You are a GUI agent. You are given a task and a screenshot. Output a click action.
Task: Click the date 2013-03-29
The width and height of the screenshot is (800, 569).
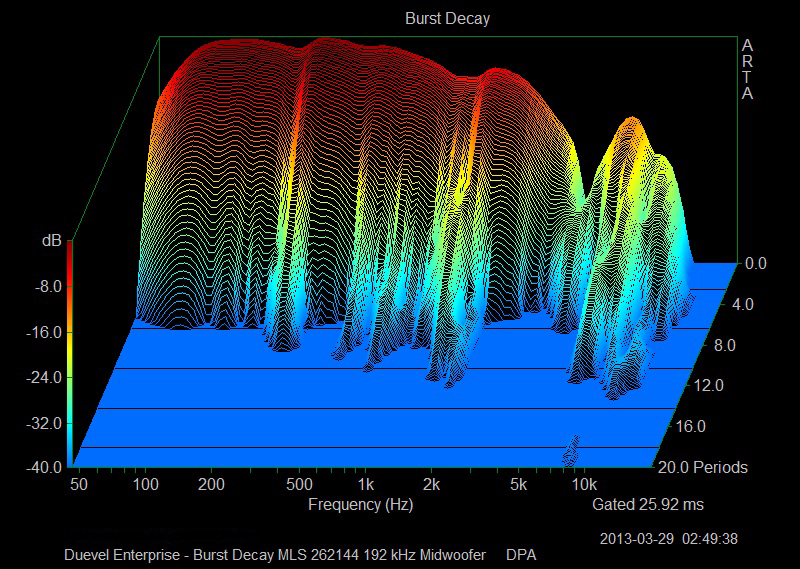coord(637,538)
